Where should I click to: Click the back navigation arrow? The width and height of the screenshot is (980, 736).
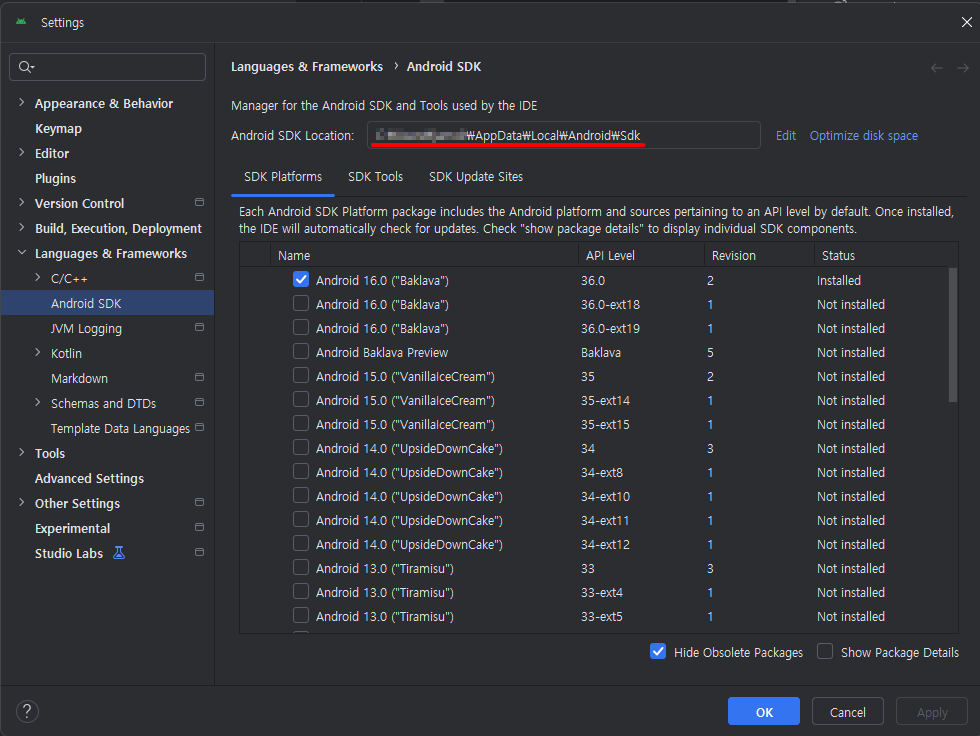tap(936, 67)
